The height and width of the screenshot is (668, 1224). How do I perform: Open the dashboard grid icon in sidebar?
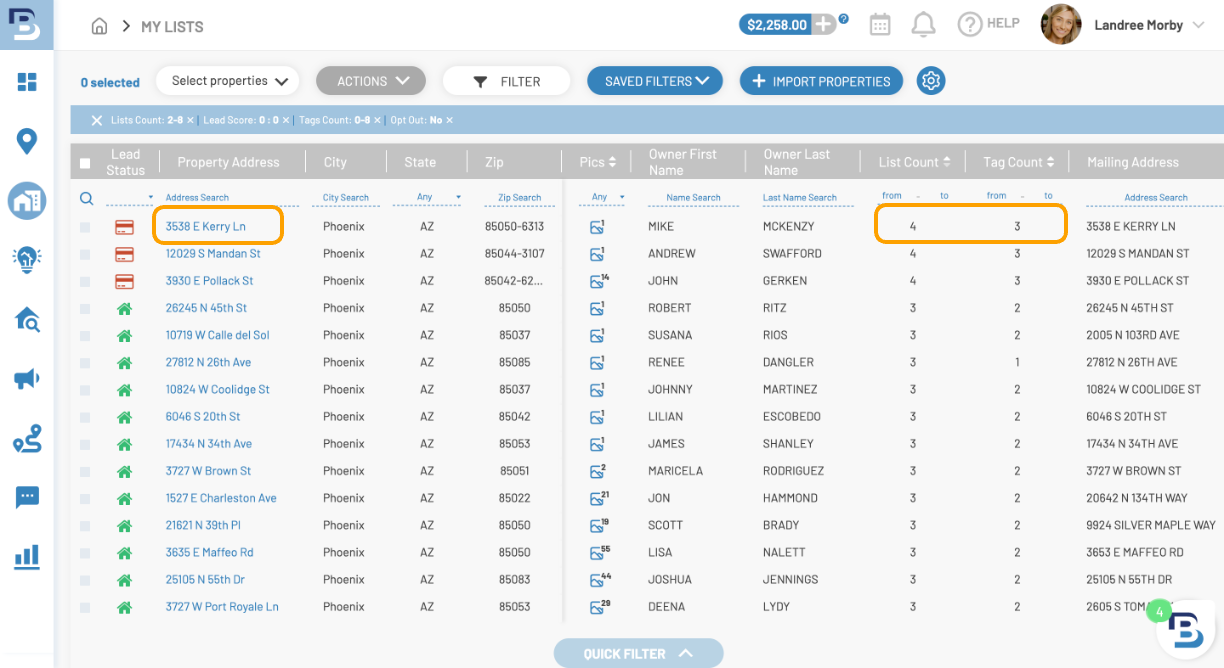coord(27,82)
